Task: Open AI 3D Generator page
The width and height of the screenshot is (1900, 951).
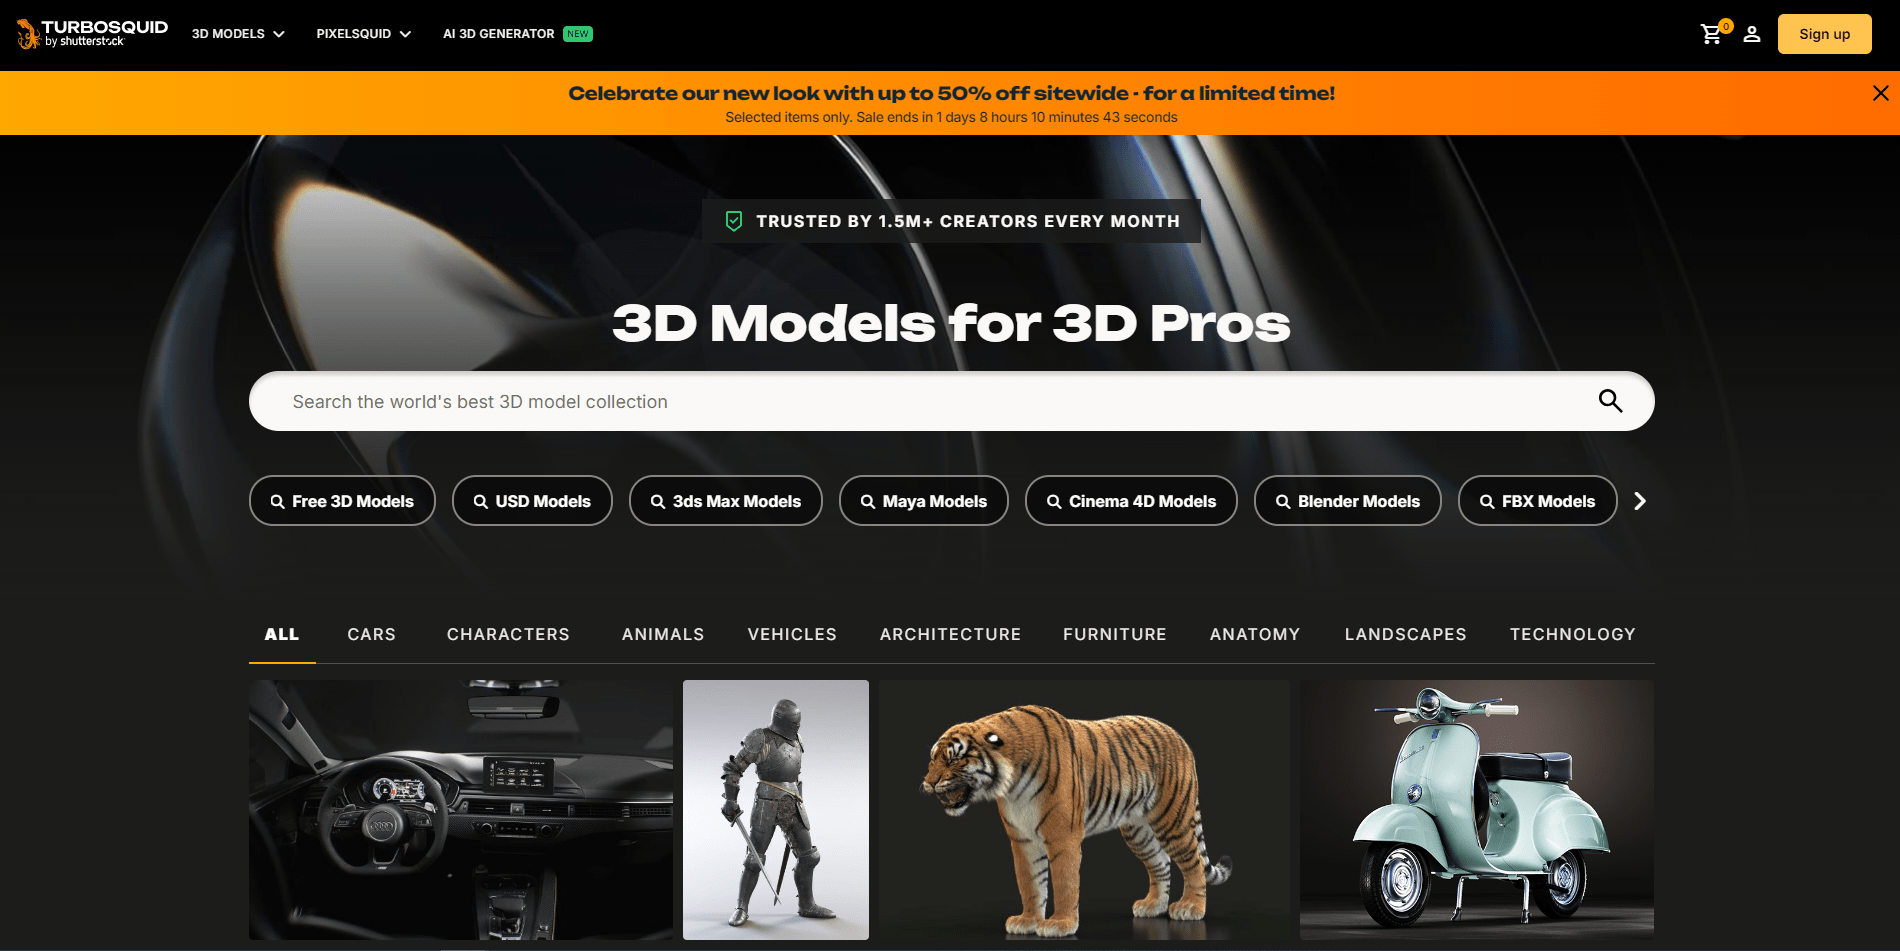Action: click(498, 34)
